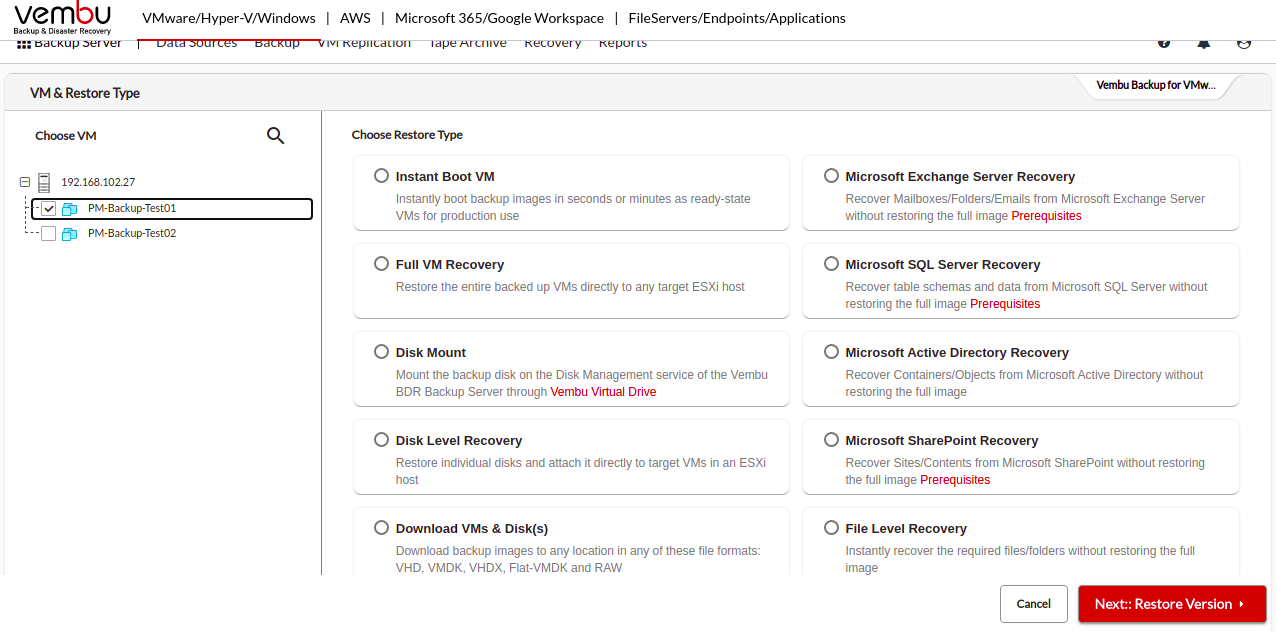Open the VMware/Hyper-V/Windows tab
Screen dimensions: 1276x632
[229, 18]
